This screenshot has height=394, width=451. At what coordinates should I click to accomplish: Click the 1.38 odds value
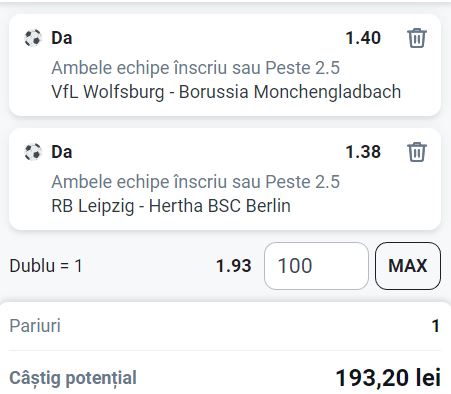coord(363,152)
